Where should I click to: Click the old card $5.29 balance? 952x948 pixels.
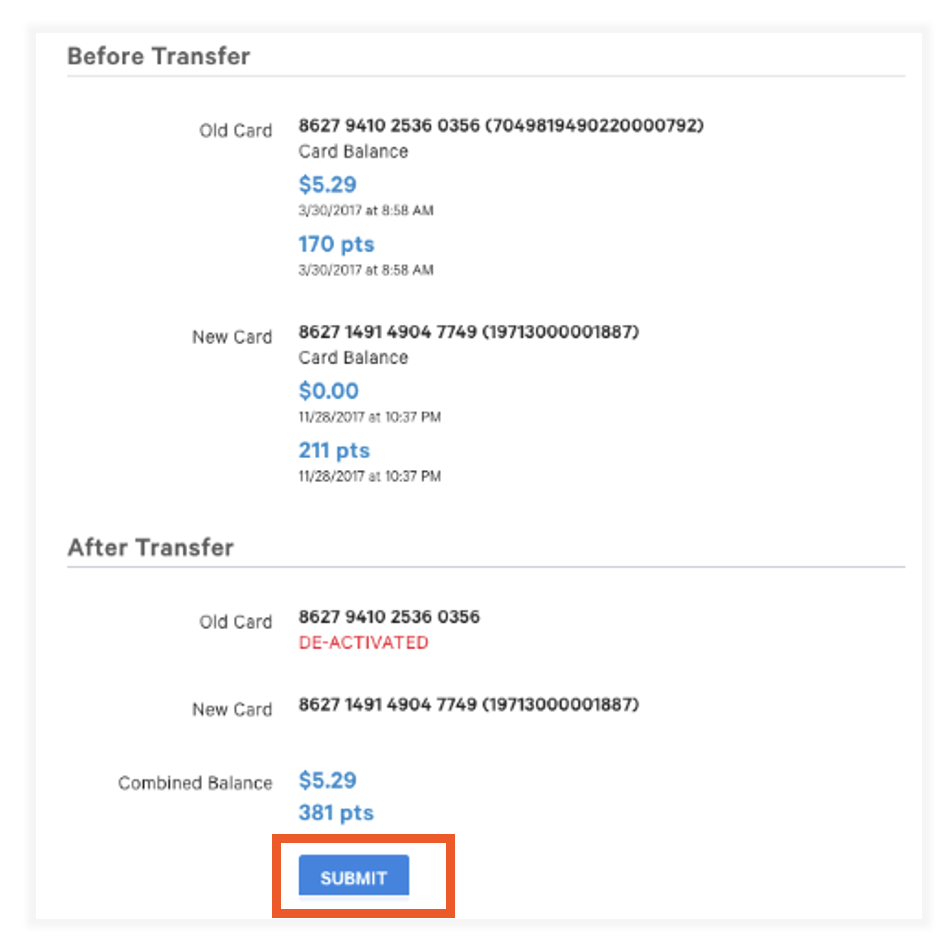tap(327, 185)
